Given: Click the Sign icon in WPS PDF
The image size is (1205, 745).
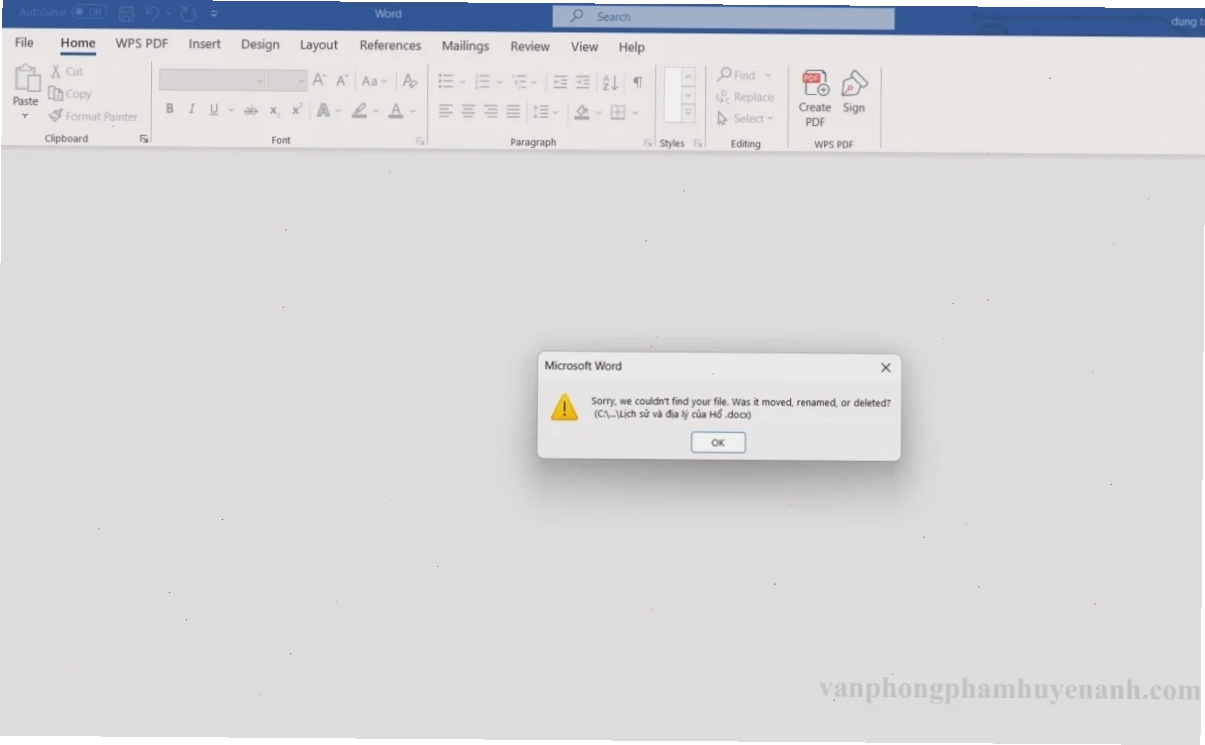Looking at the screenshot, I should pos(854,92).
